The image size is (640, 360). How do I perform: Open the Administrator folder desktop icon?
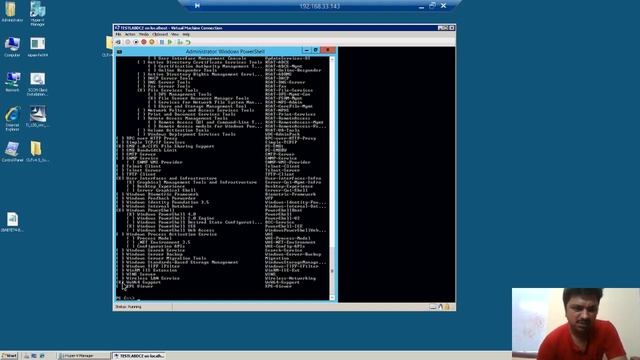[x=11, y=12]
